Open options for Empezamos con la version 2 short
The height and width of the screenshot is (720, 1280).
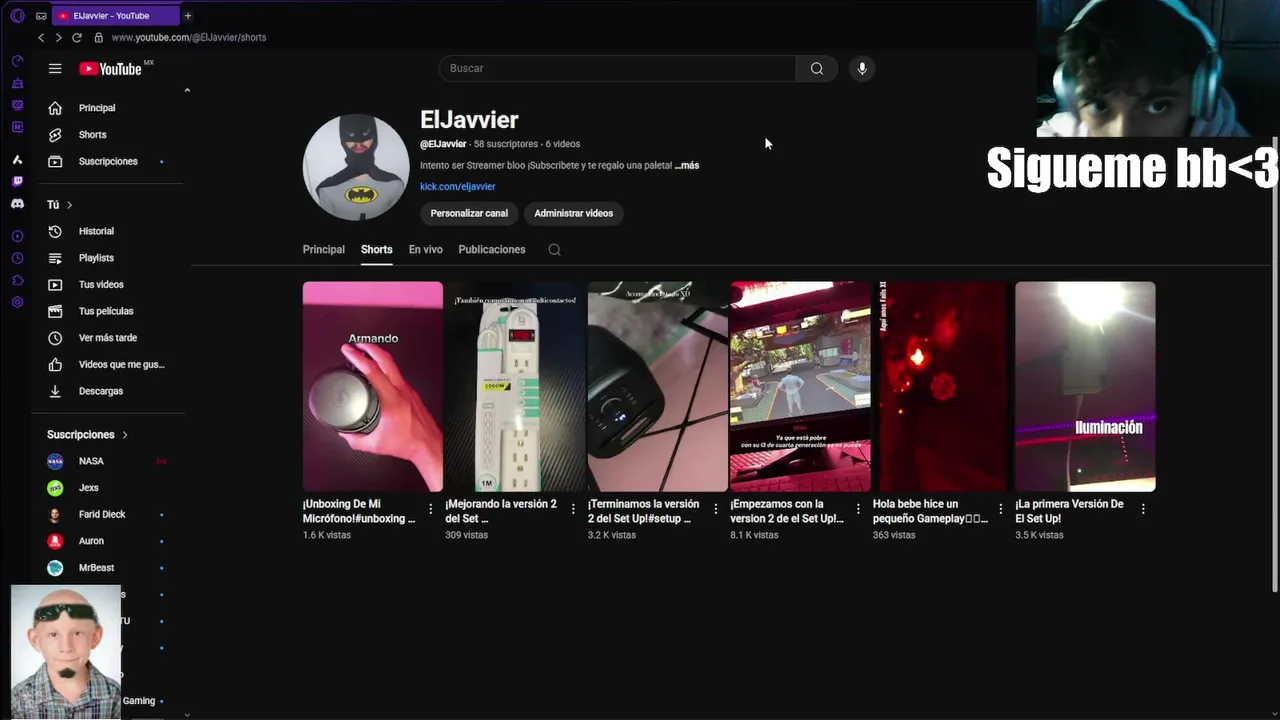pyautogui.click(x=858, y=509)
